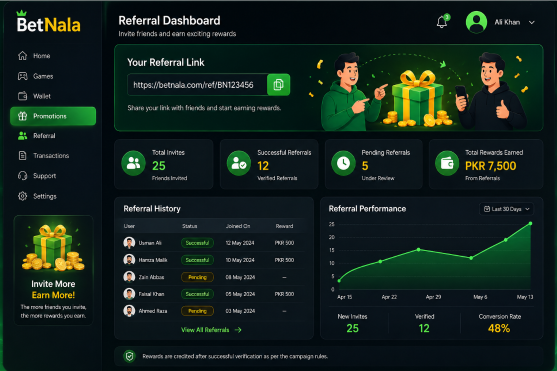The image size is (557, 371).
Task: Open the notification bell
Action: click(442, 22)
